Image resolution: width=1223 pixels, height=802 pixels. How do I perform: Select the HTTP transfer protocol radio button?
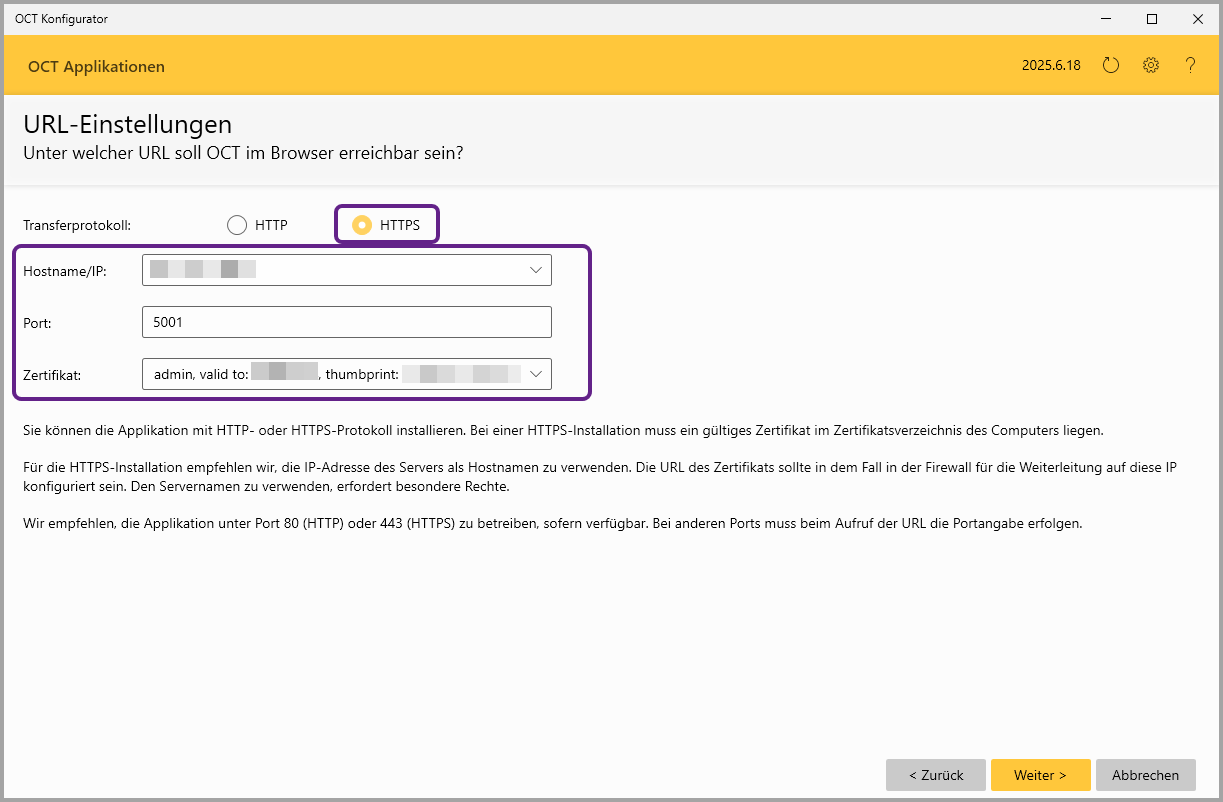pyautogui.click(x=237, y=225)
